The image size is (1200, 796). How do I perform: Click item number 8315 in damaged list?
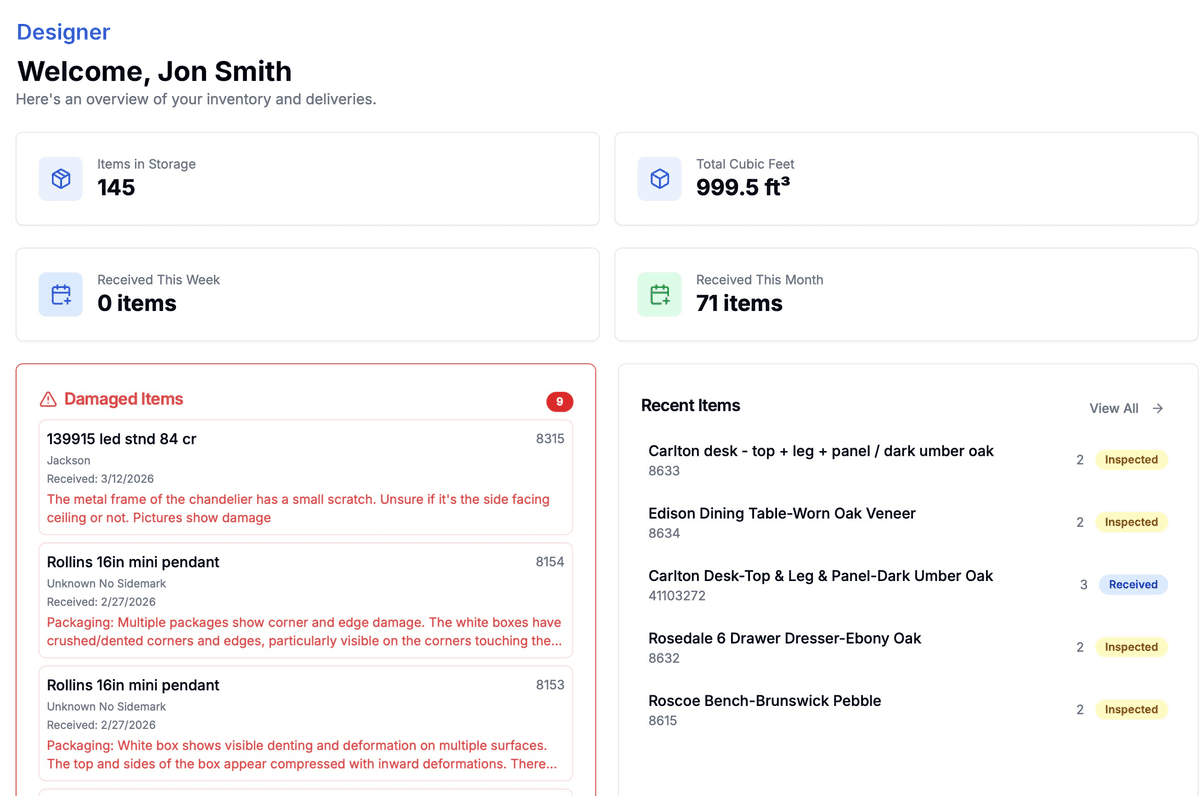[550, 439]
